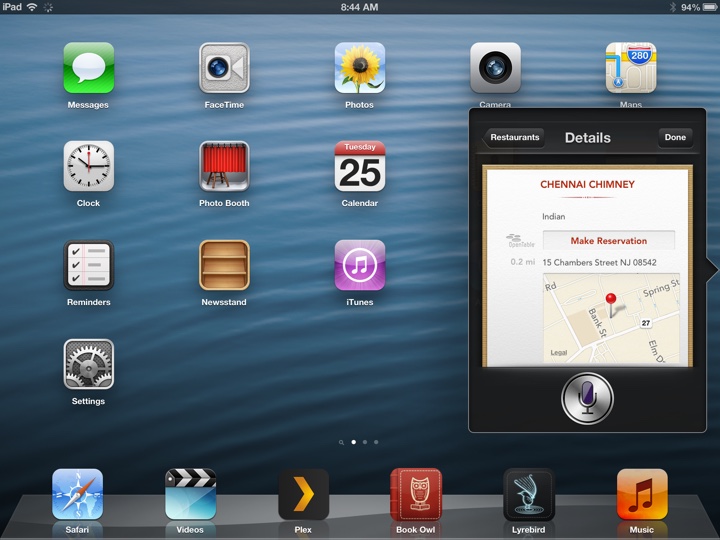
Task: Open Videos in the dock
Action: (190, 494)
